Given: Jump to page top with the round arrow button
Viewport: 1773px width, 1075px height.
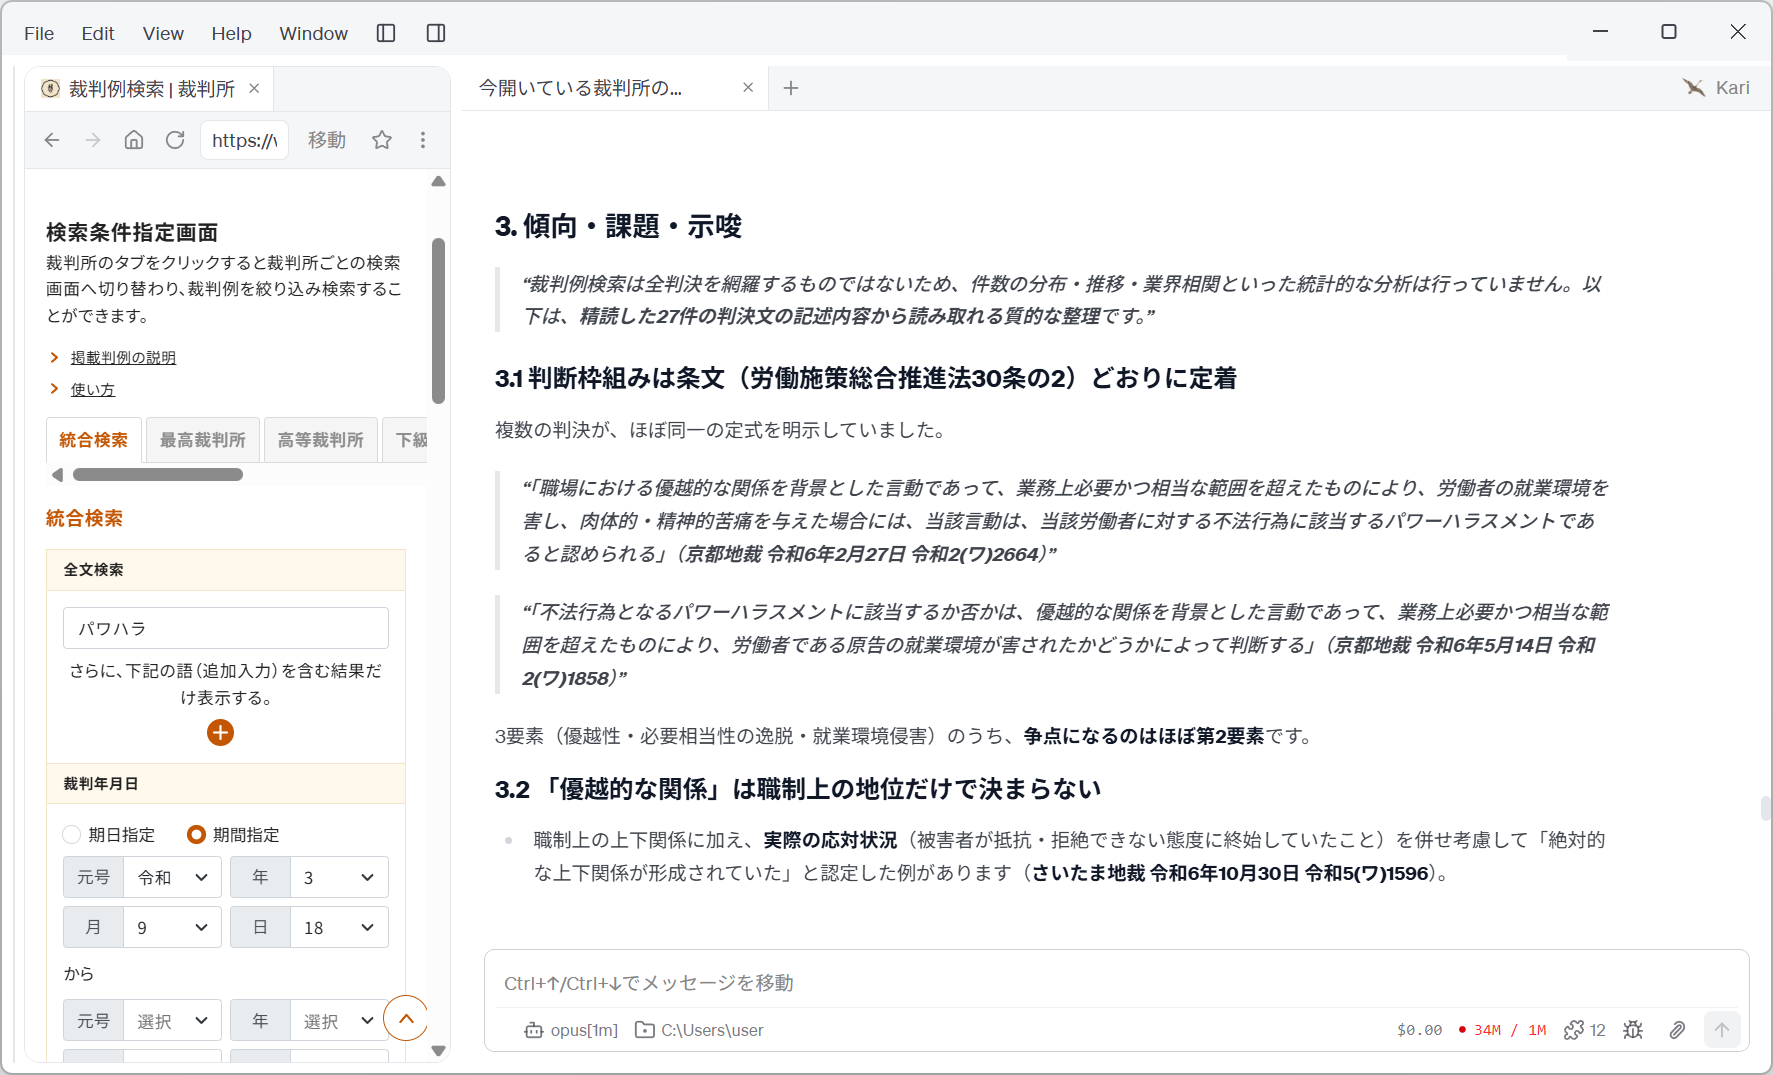Looking at the screenshot, I should pyautogui.click(x=406, y=1018).
